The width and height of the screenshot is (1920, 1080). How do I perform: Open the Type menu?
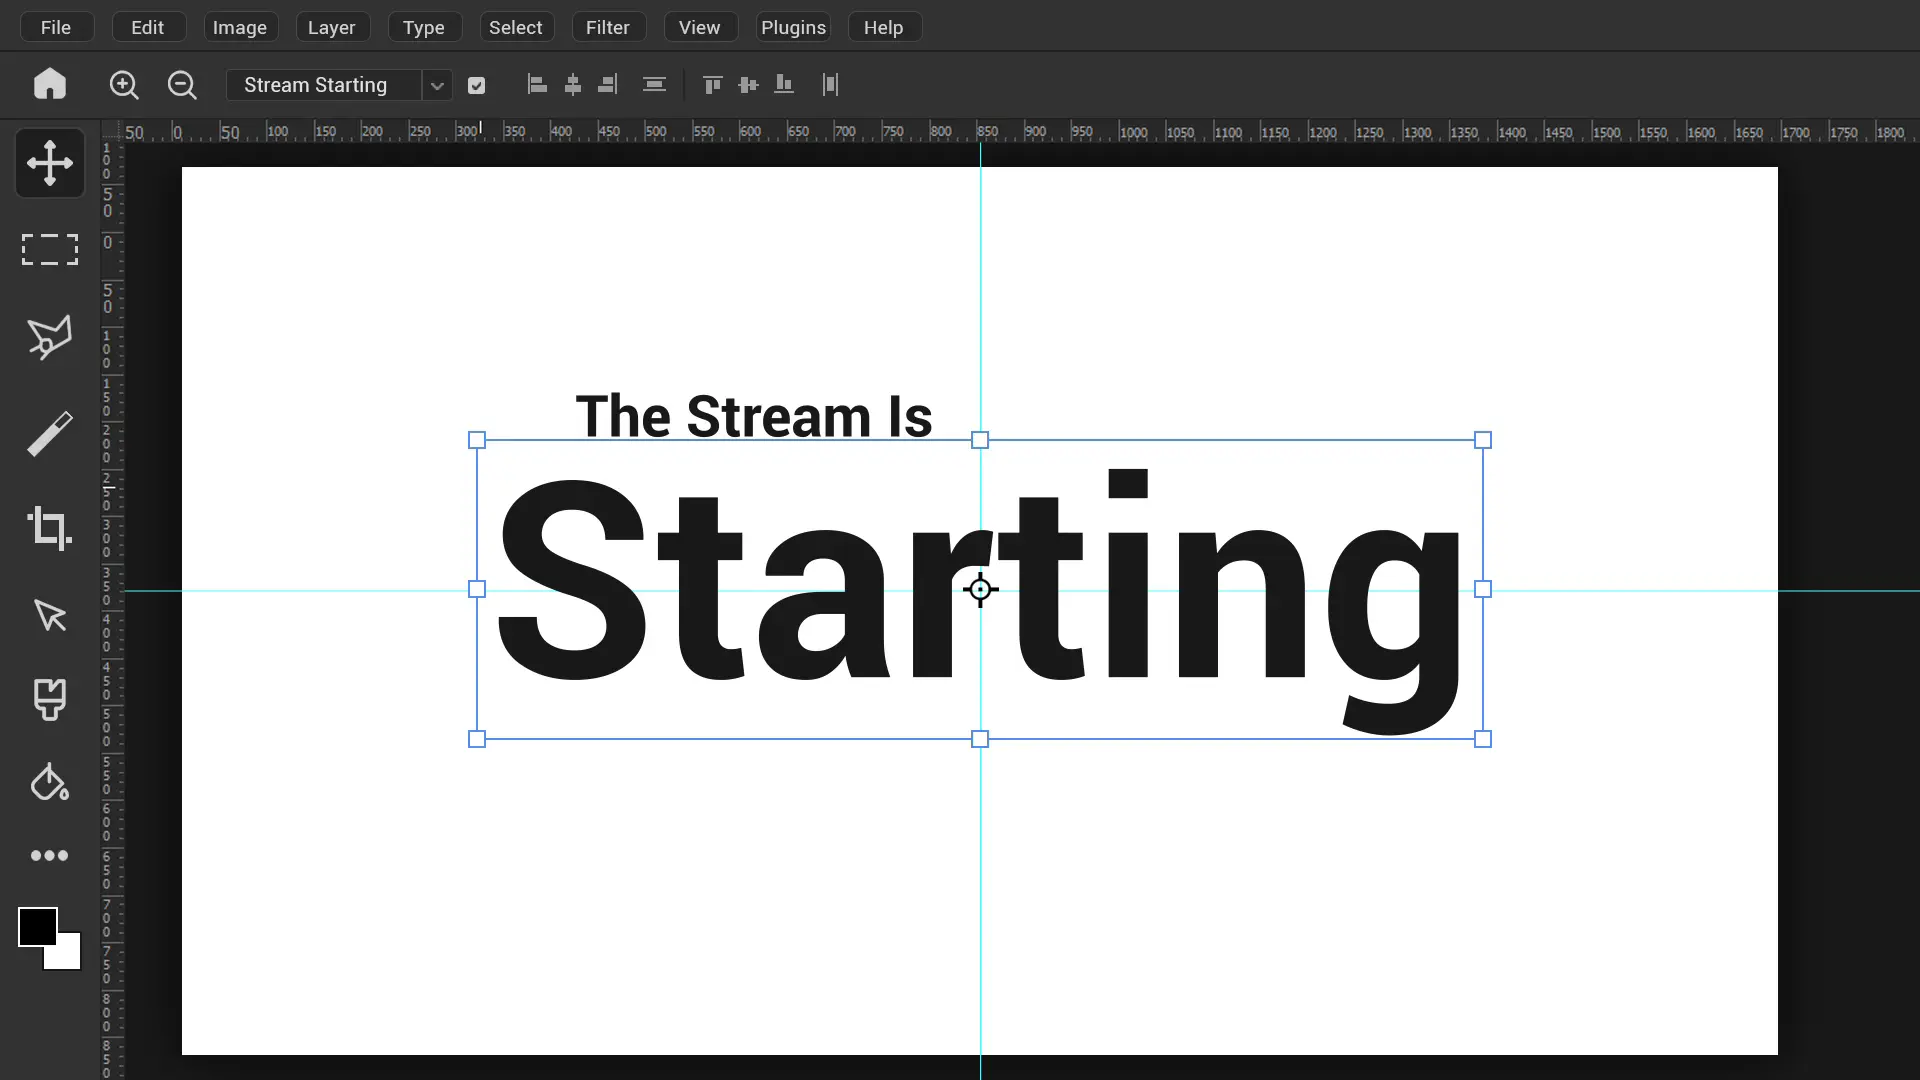(424, 27)
